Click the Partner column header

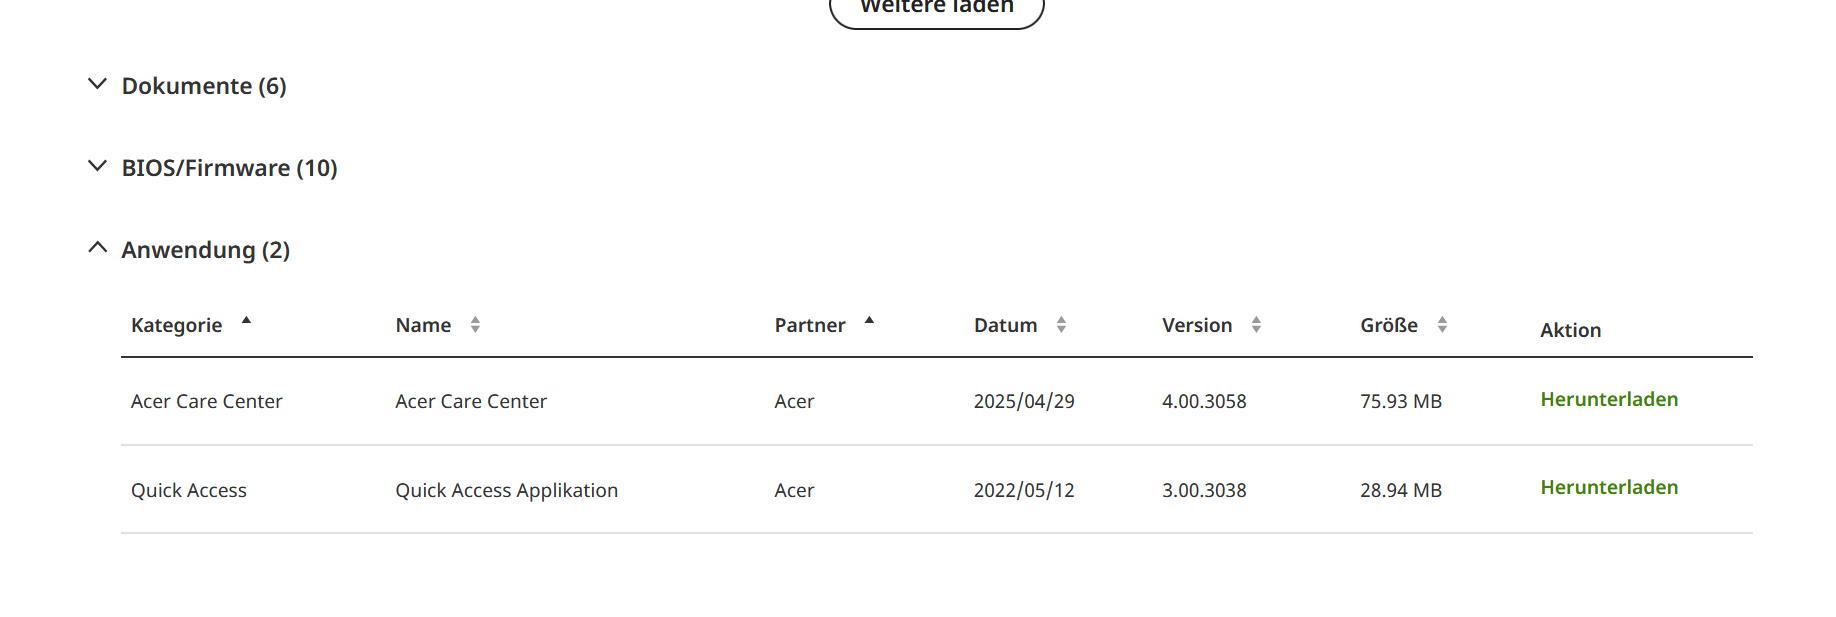point(810,325)
